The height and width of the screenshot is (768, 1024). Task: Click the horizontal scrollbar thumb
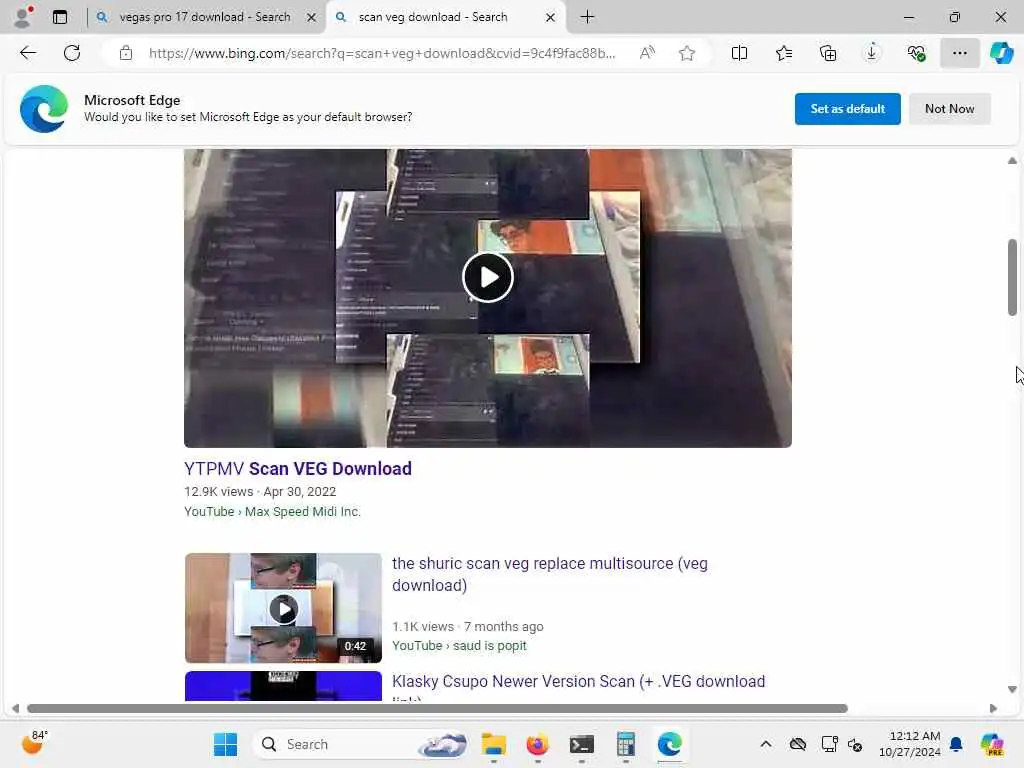pos(438,709)
